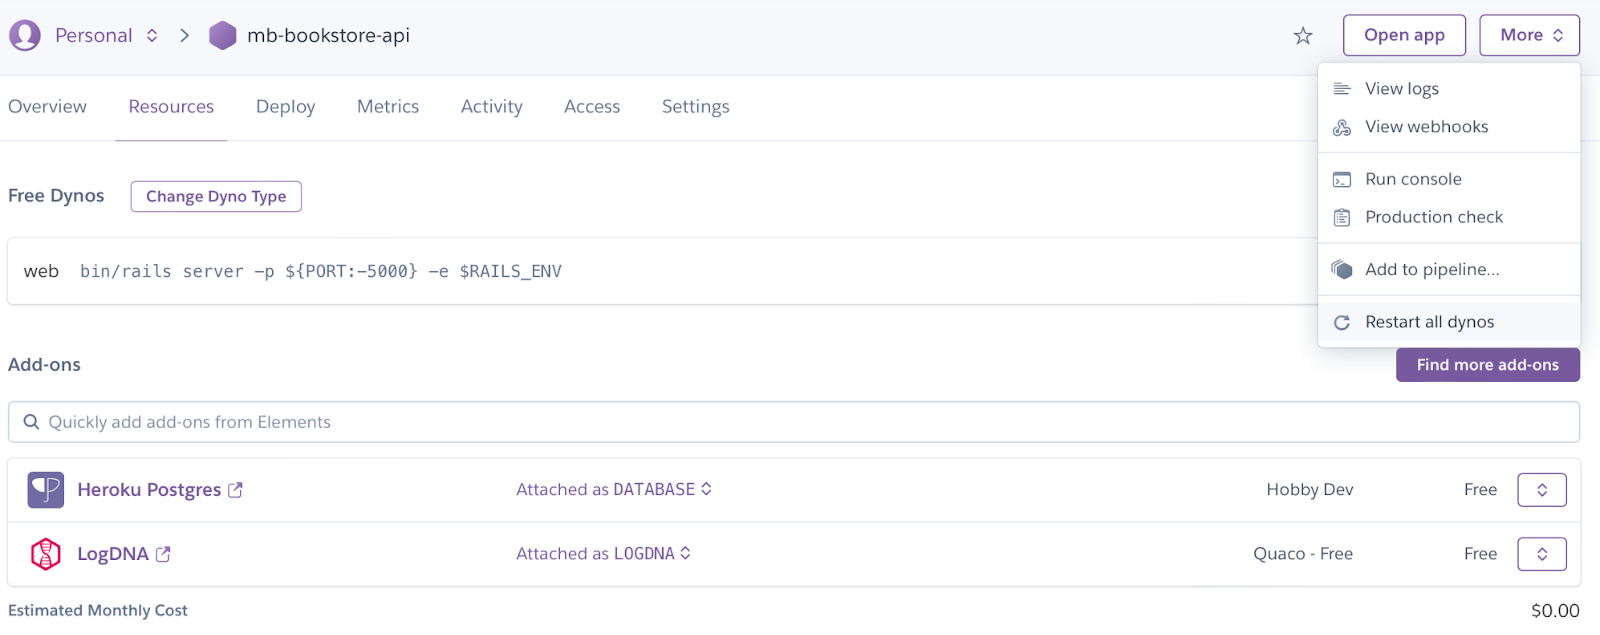Viewport: 1600px width, 635px height.
Task: Favorite the app with the star icon
Action: coord(1303,36)
